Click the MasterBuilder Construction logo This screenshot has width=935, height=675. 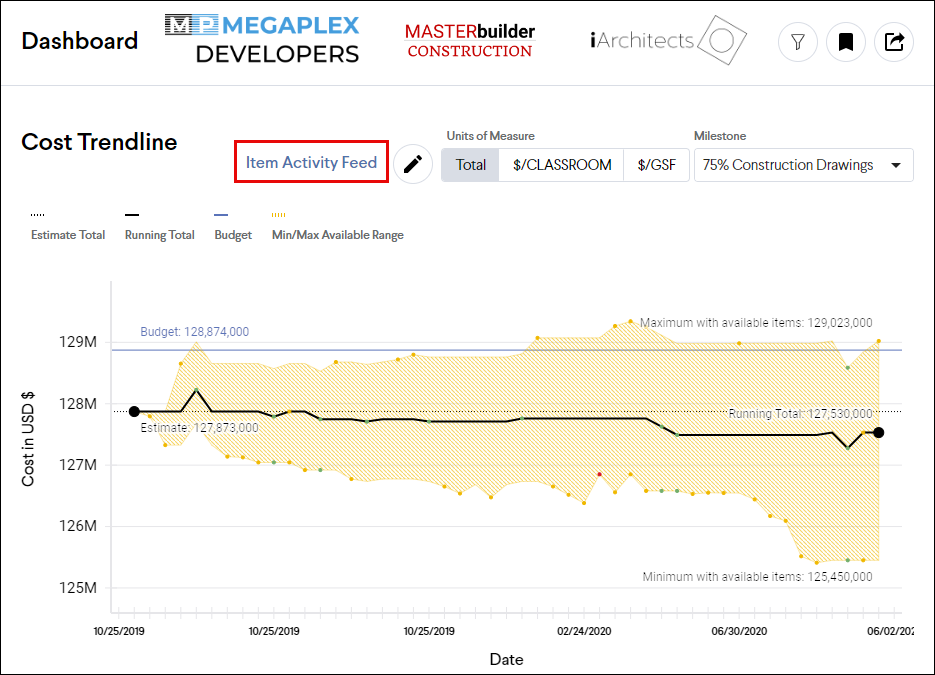point(470,41)
